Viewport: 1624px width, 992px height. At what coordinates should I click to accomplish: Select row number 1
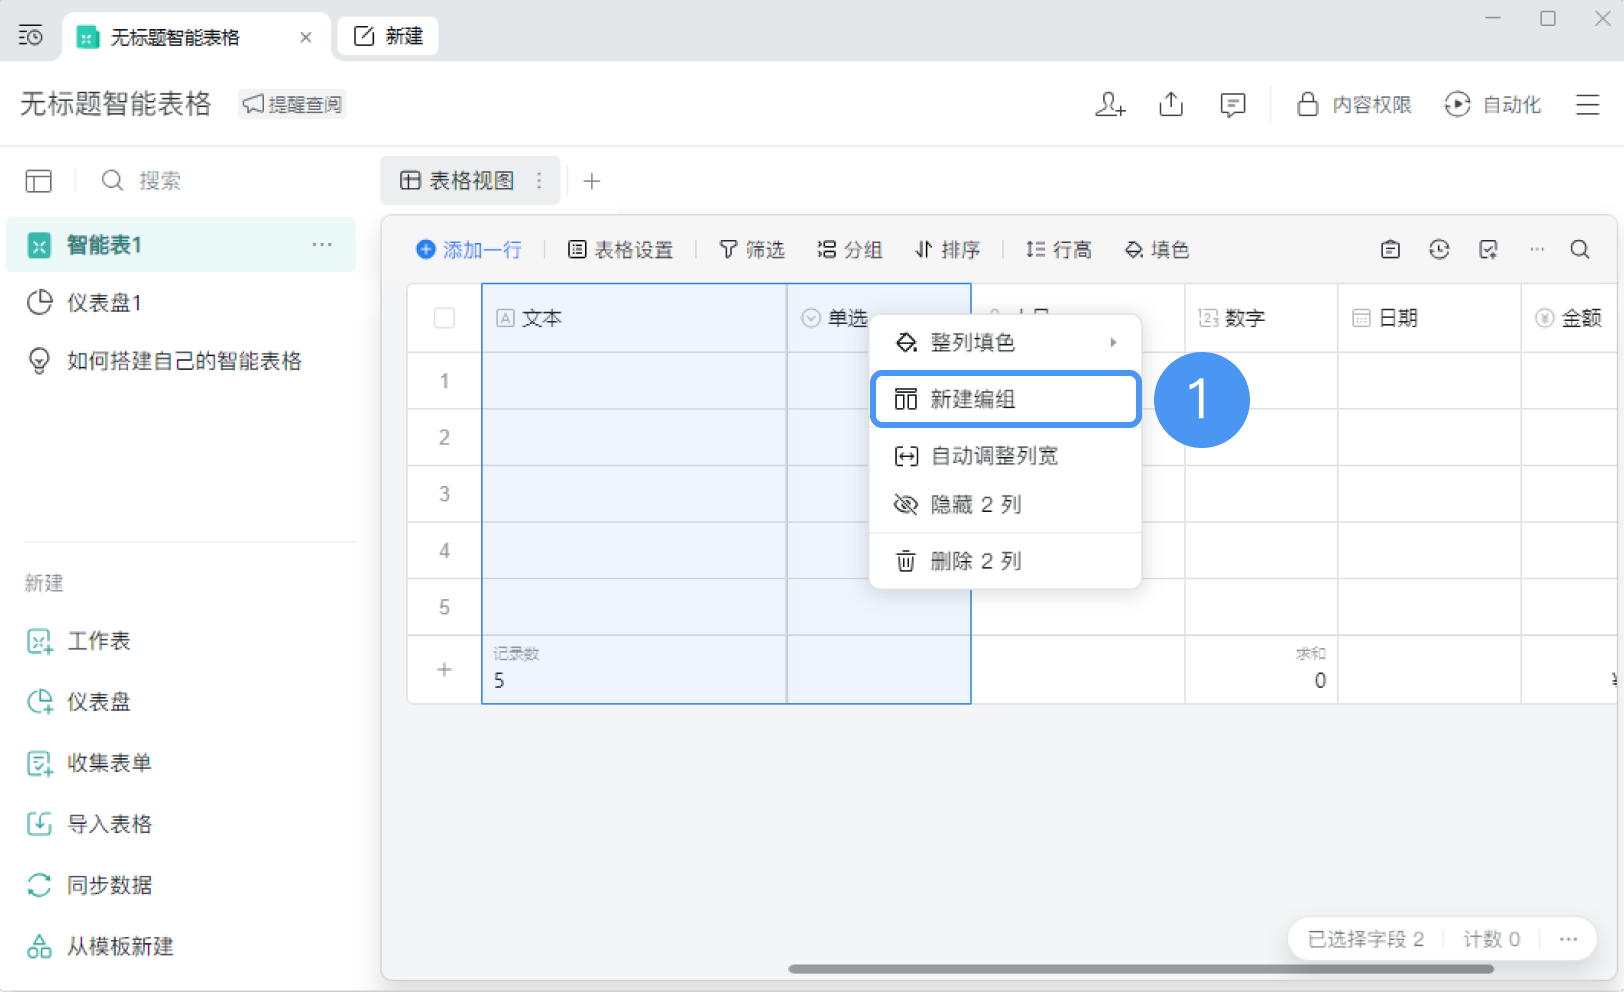(444, 381)
